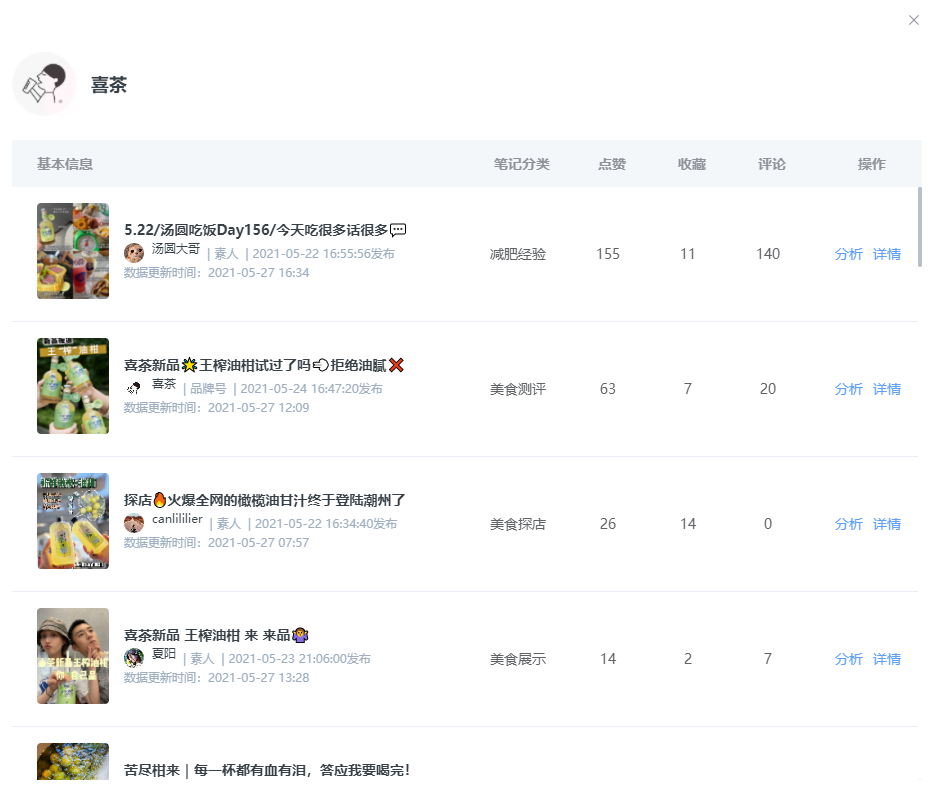
Task: Click author name canlililier
Action: coord(177,519)
